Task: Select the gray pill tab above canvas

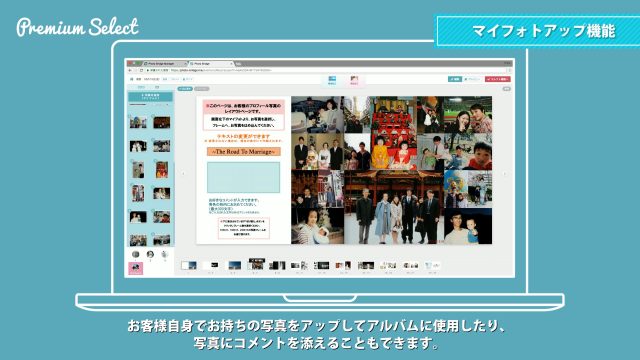Action: (202, 89)
